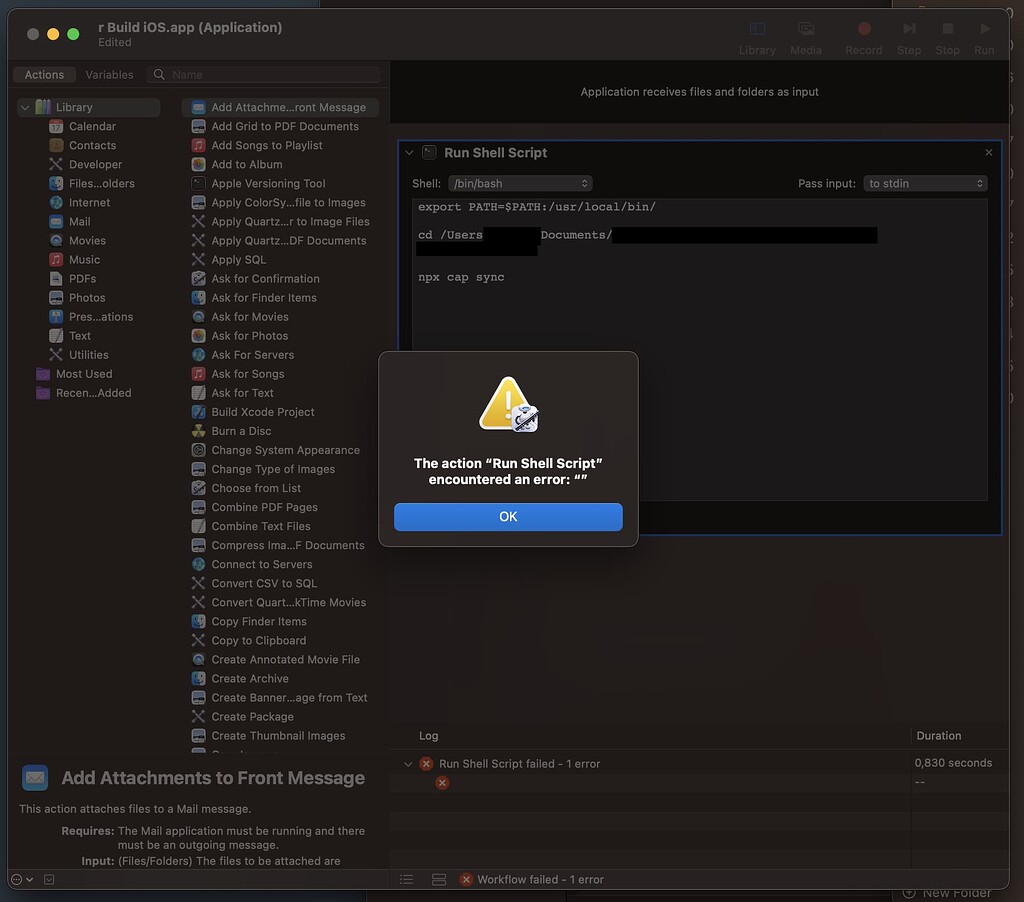Collapse the Run Shell Script failed log entry
Screen dimensions: 1024x902
coord(408,764)
